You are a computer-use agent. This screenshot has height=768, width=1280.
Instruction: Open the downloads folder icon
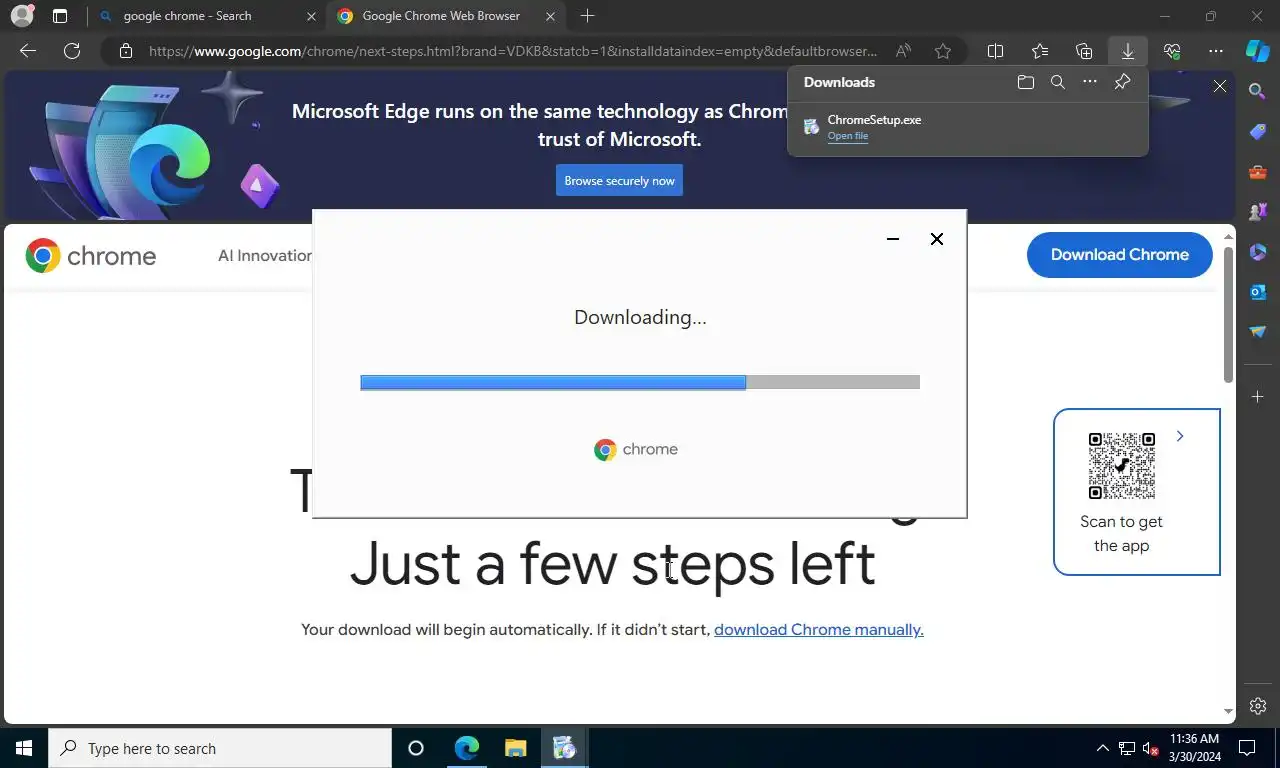(1025, 82)
